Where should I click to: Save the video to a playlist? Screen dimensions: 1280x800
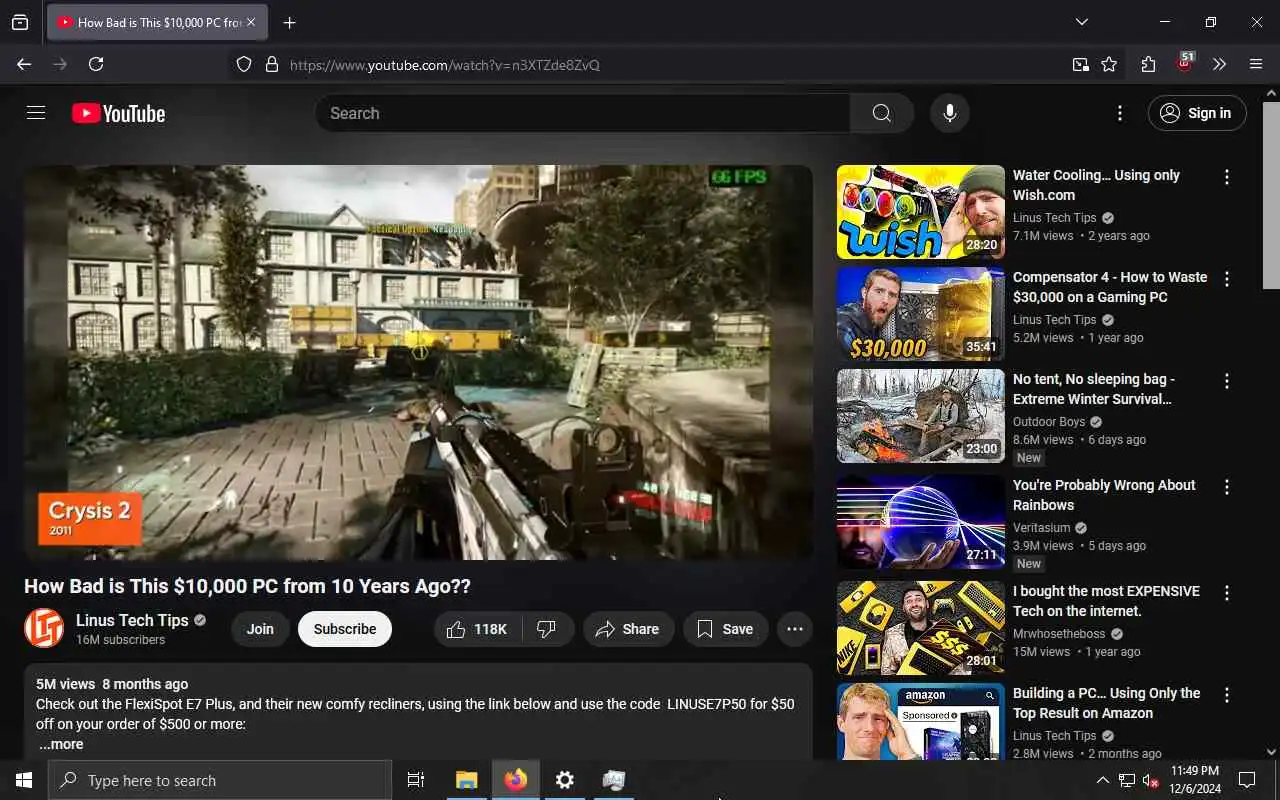coord(726,629)
